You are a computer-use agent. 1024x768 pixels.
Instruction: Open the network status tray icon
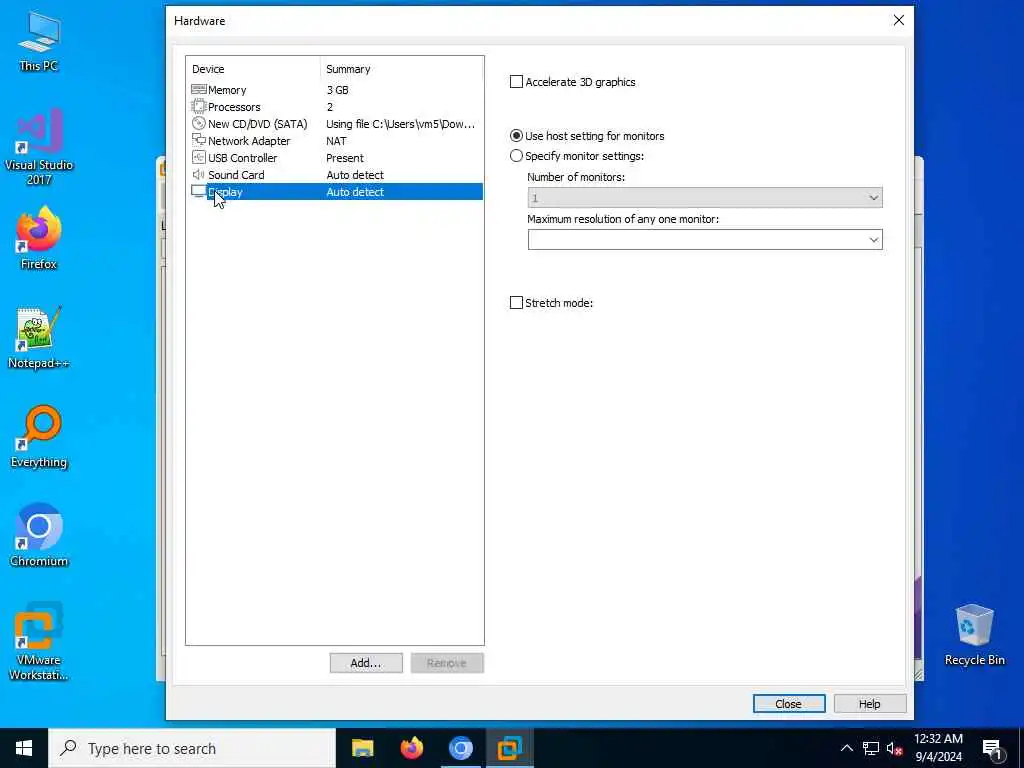[x=871, y=748]
